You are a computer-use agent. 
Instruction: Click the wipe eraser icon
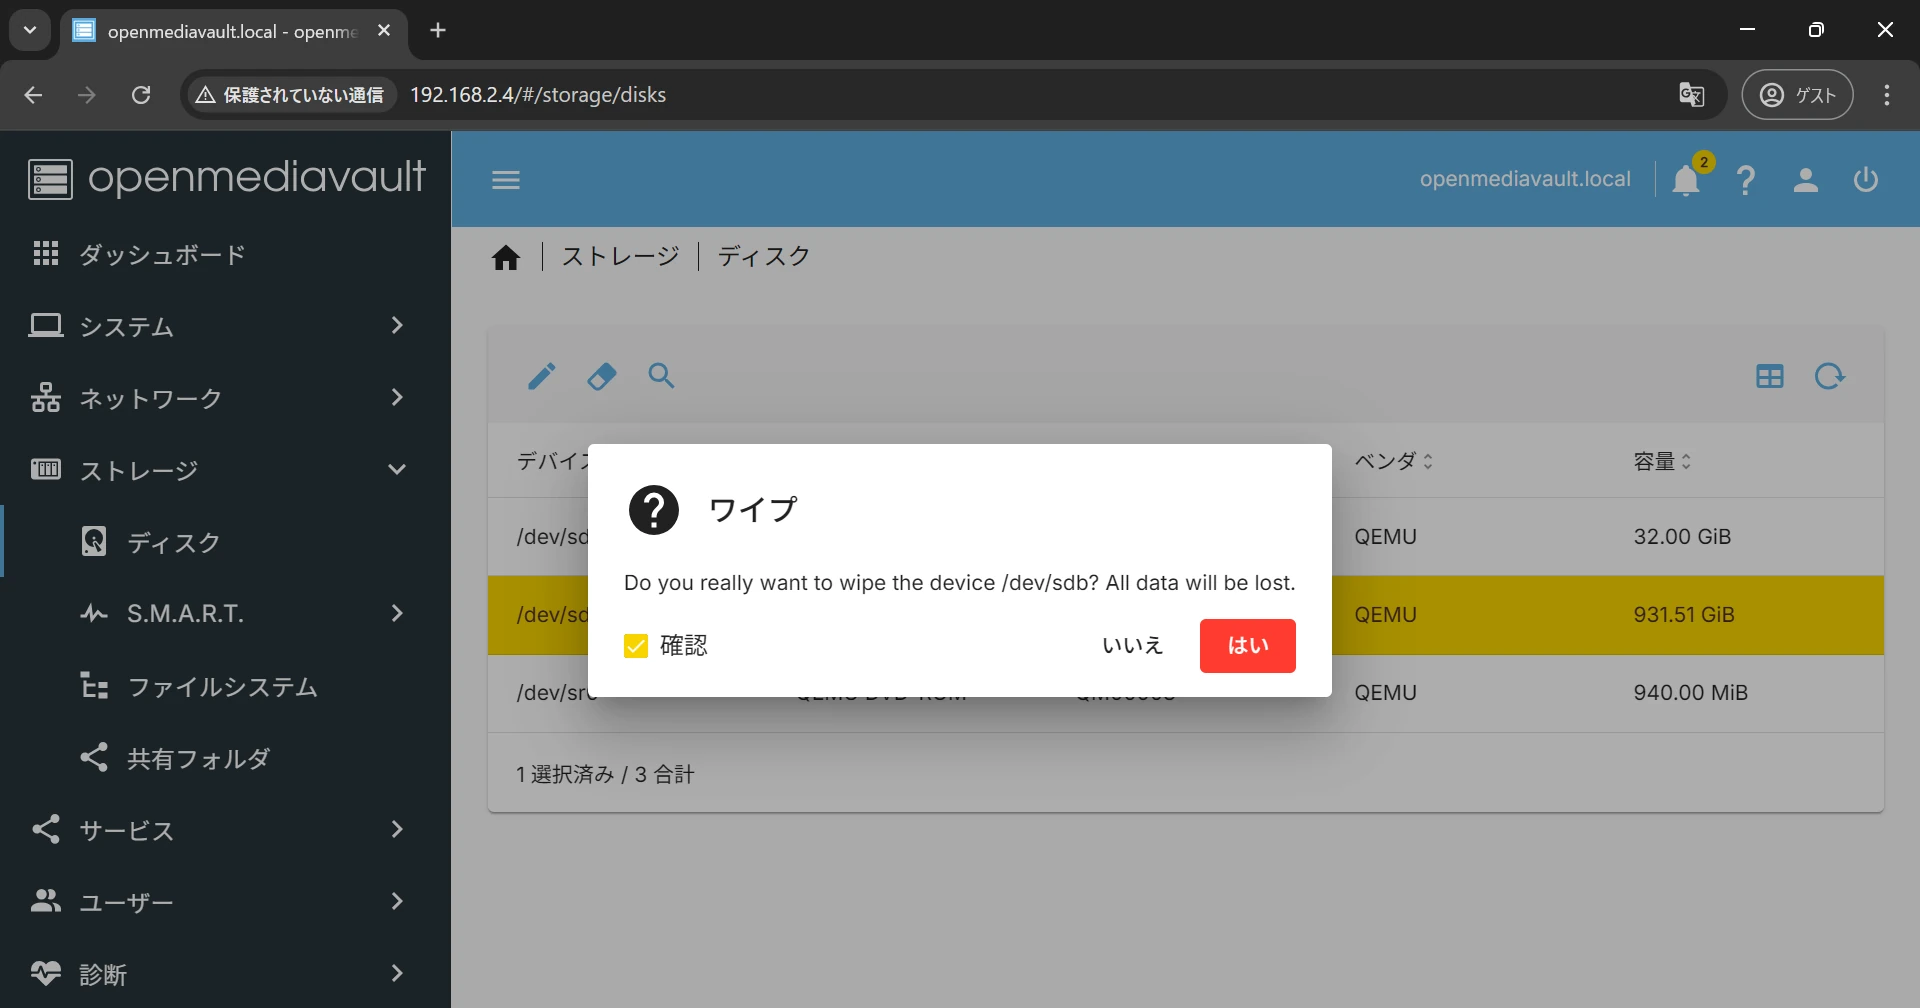[601, 377]
